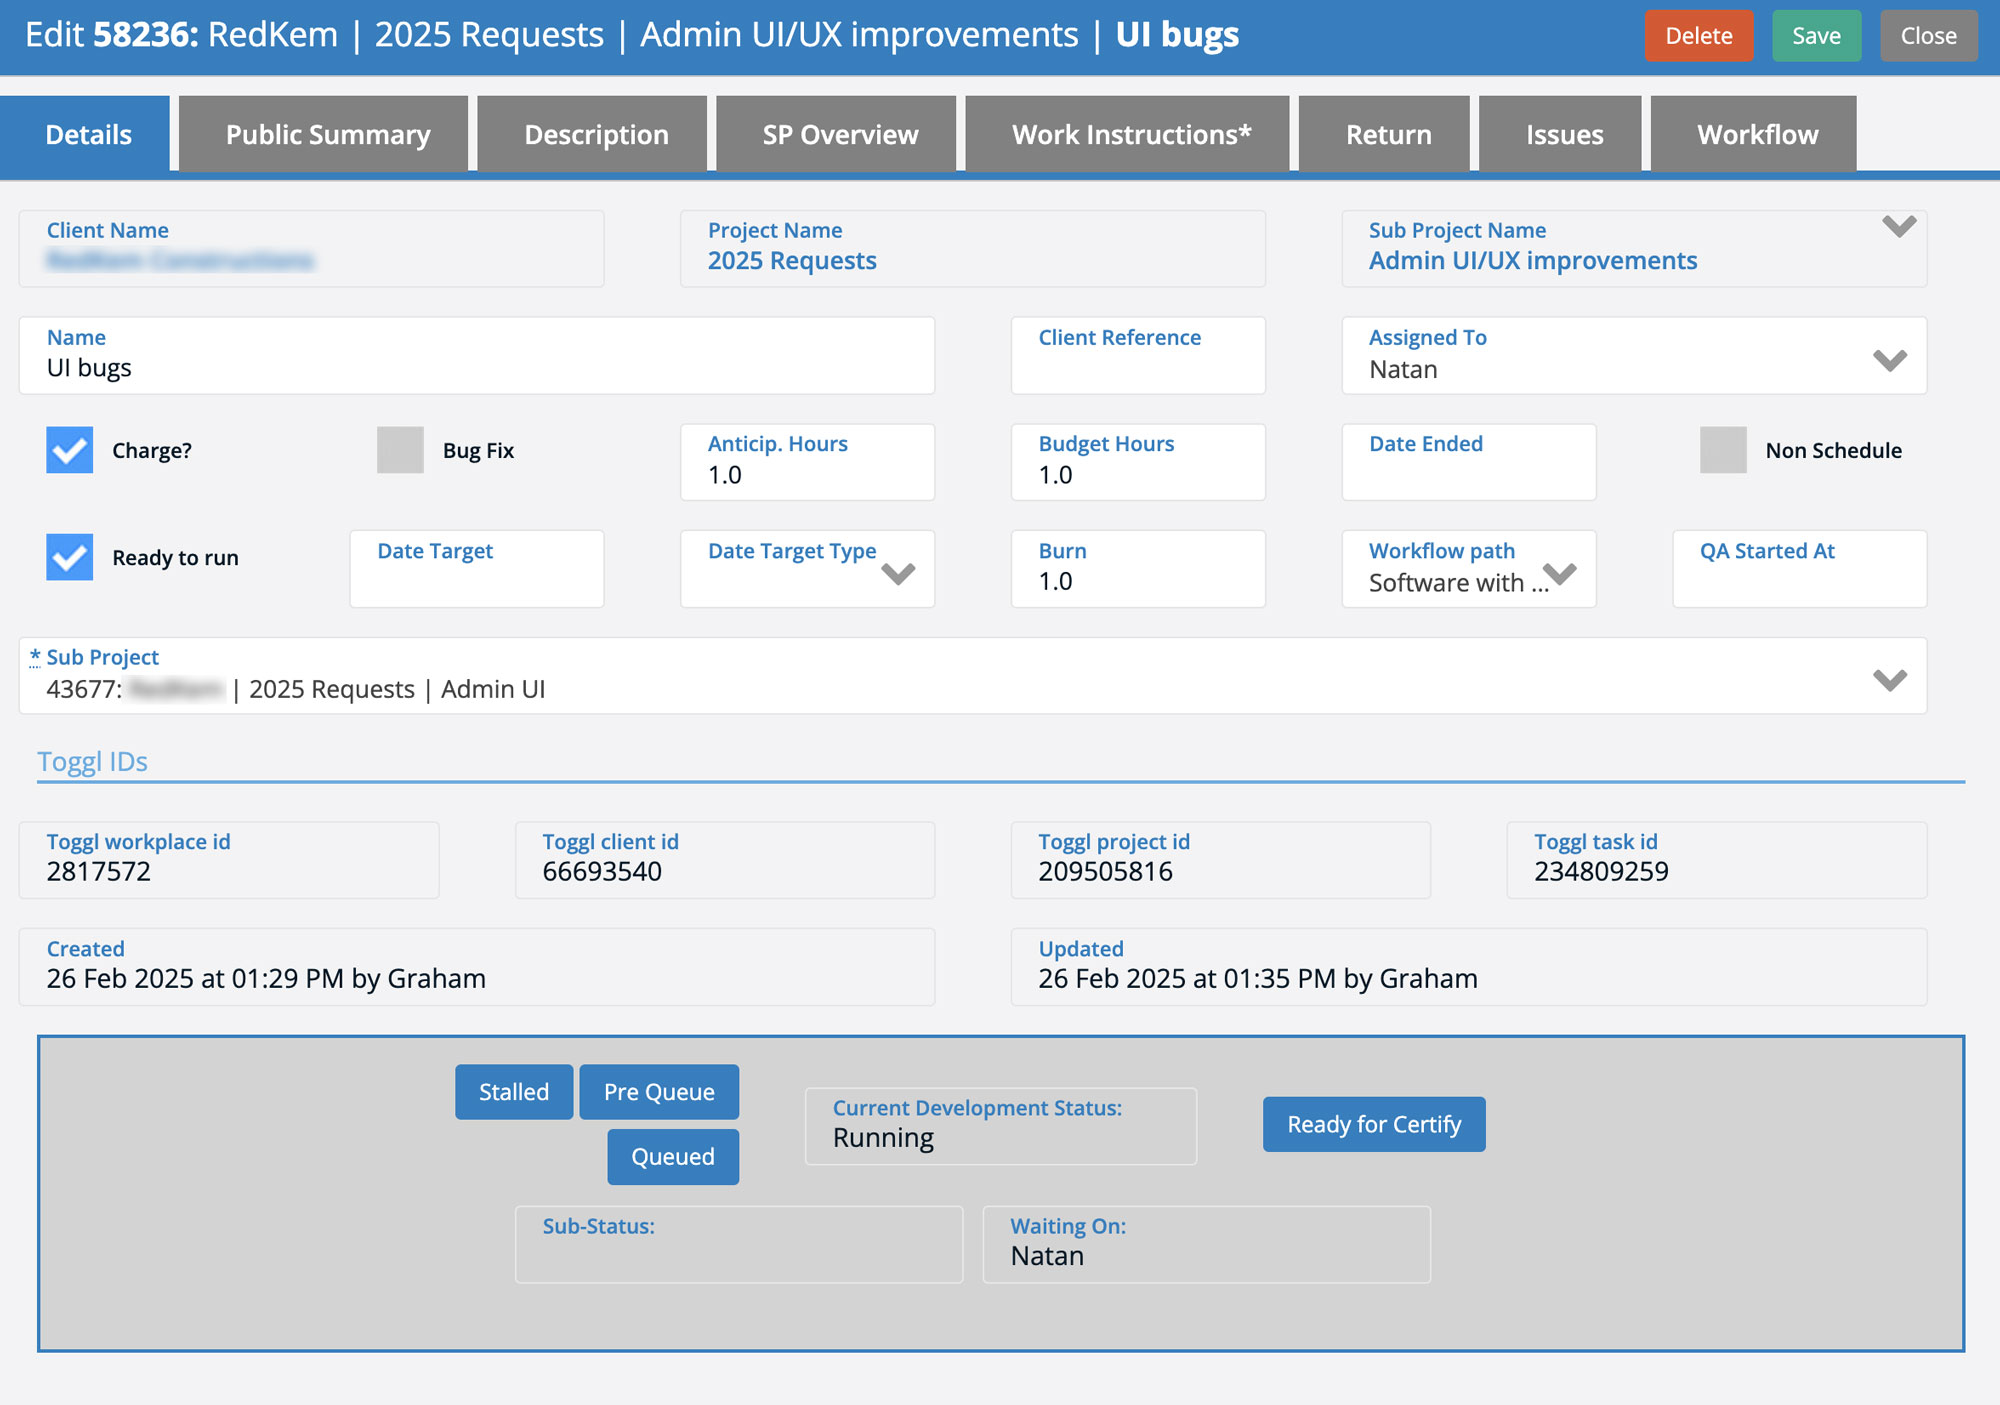The width and height of the screenshot is (2000, 1405).
Task: Uncheck the Charge? checkbox
Action: click(x=70, y=450)
